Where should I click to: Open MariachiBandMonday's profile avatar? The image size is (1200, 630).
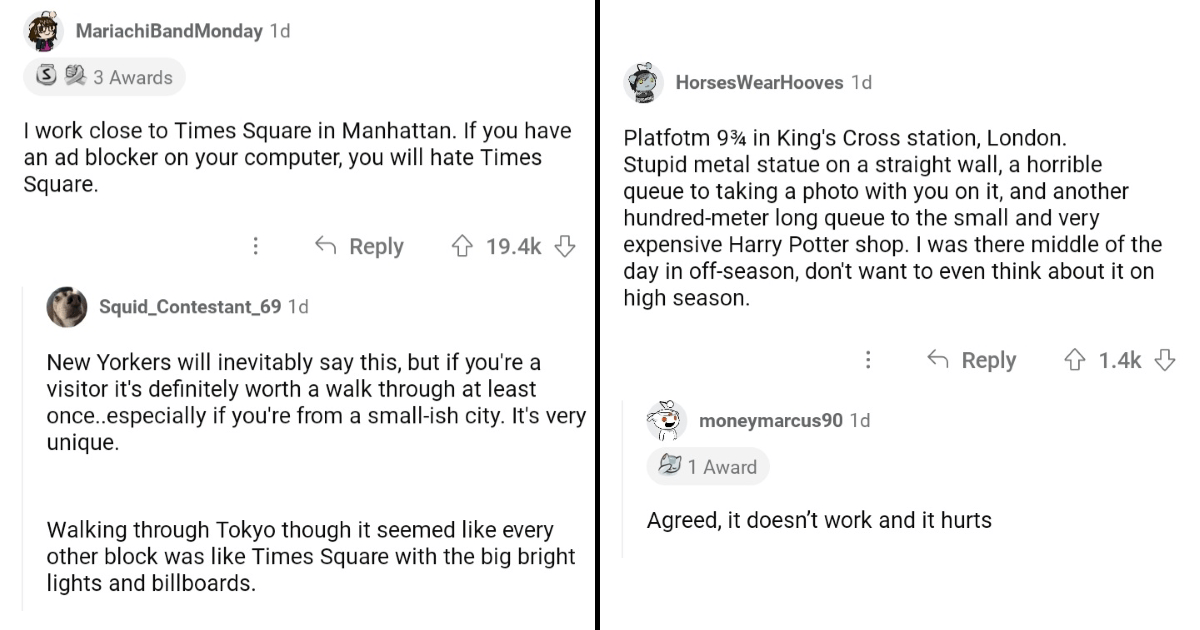(44, 31)
